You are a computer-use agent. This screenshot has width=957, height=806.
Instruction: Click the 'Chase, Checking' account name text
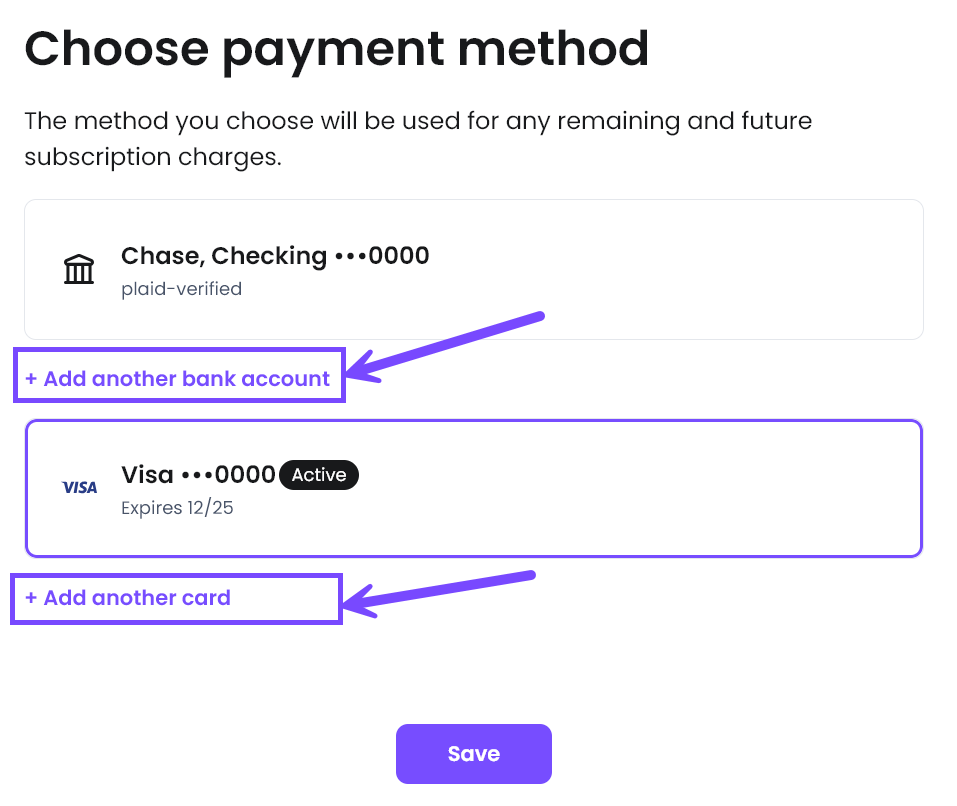(x=224, y=256)
